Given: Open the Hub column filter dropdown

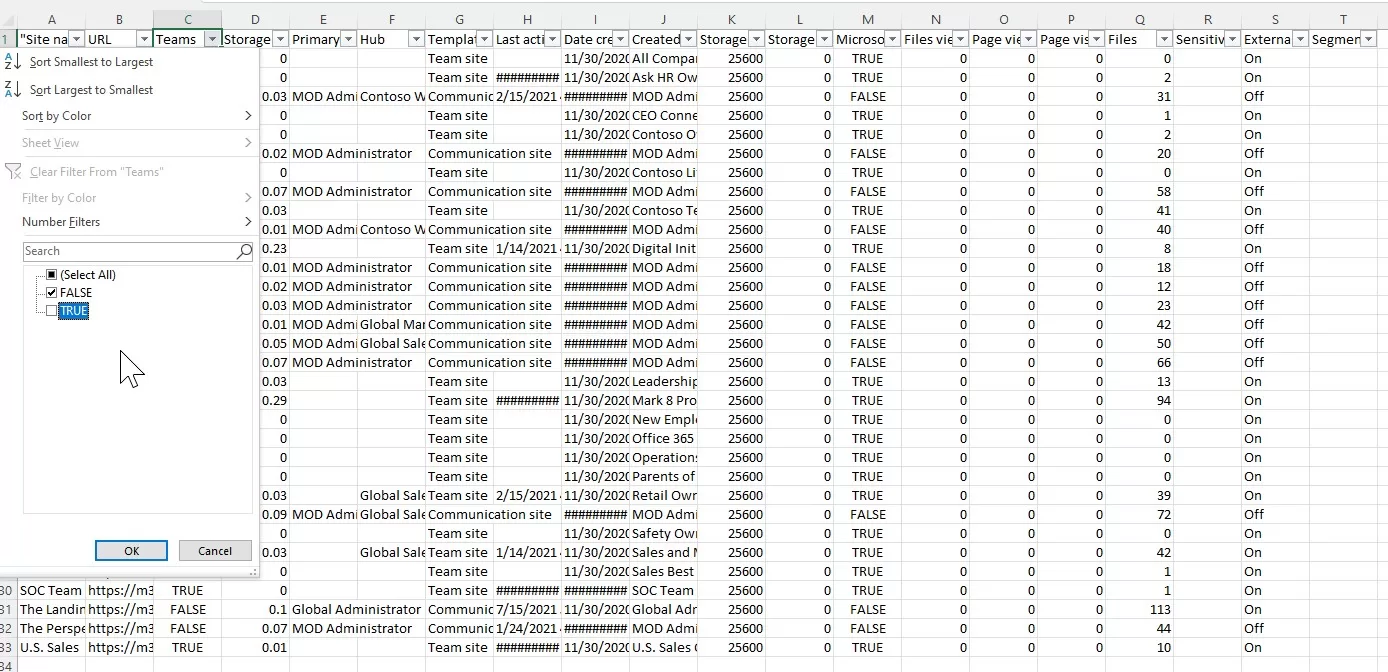Looking at the screenshot, I should point(416,39).
